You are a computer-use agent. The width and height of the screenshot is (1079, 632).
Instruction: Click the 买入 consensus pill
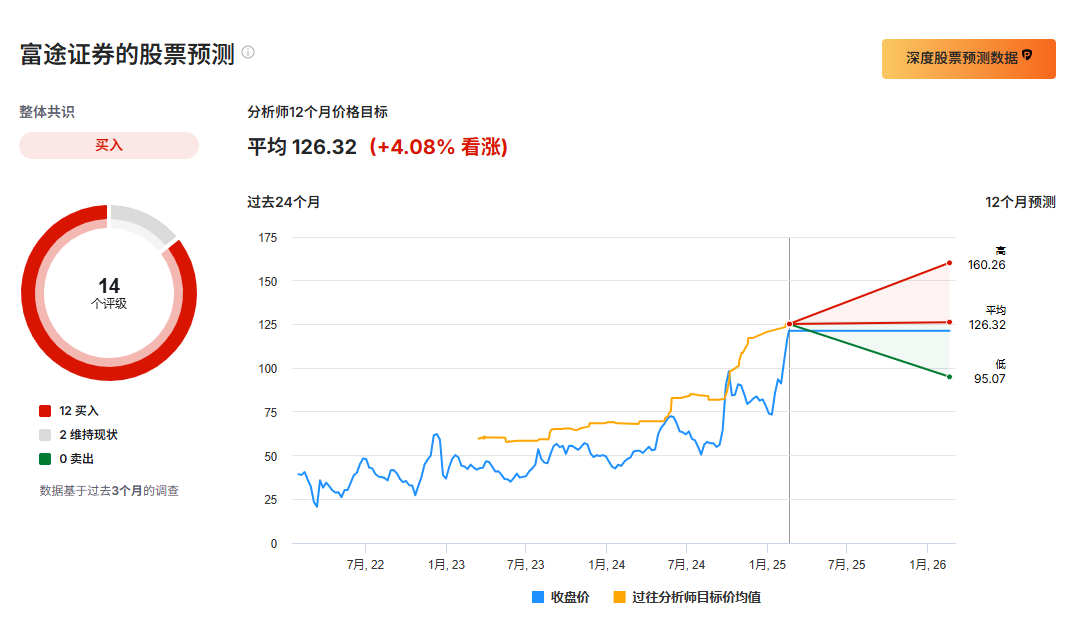(109, 146)
